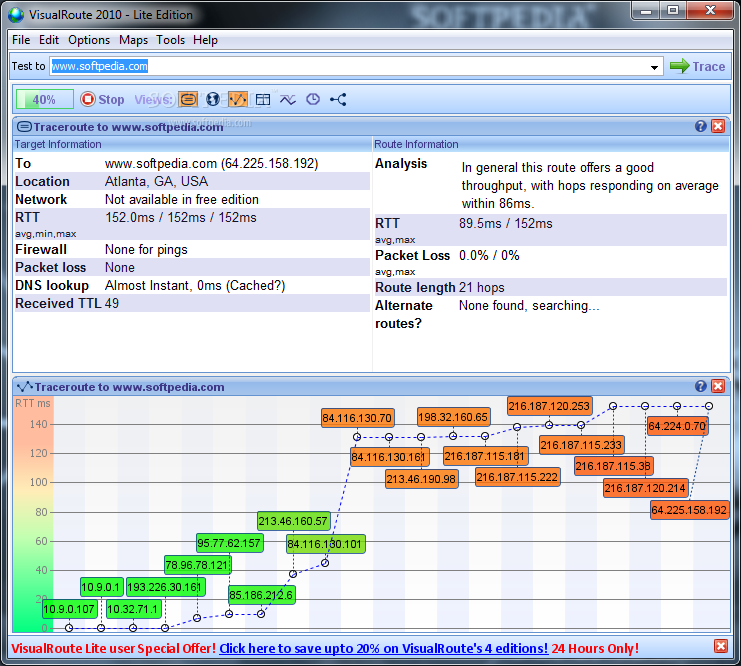Select destination hop label 64.225.158.192
The width and height of the screenshot is (741, 666).
(x=689, y=510)
